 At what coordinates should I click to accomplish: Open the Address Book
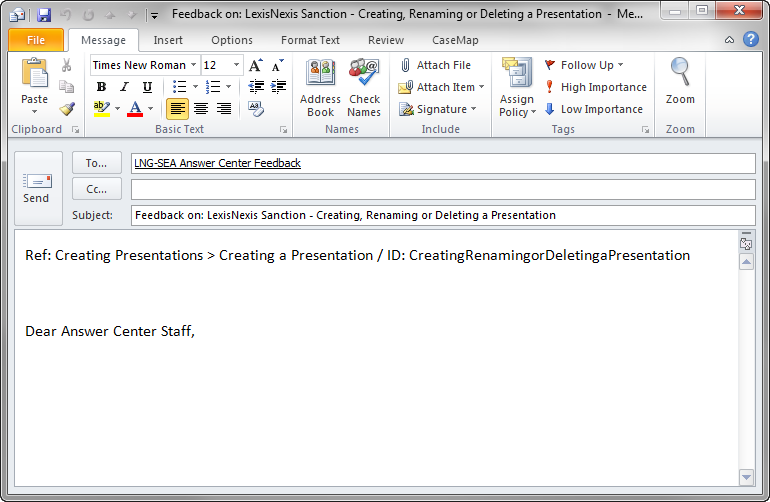[320, 88]
